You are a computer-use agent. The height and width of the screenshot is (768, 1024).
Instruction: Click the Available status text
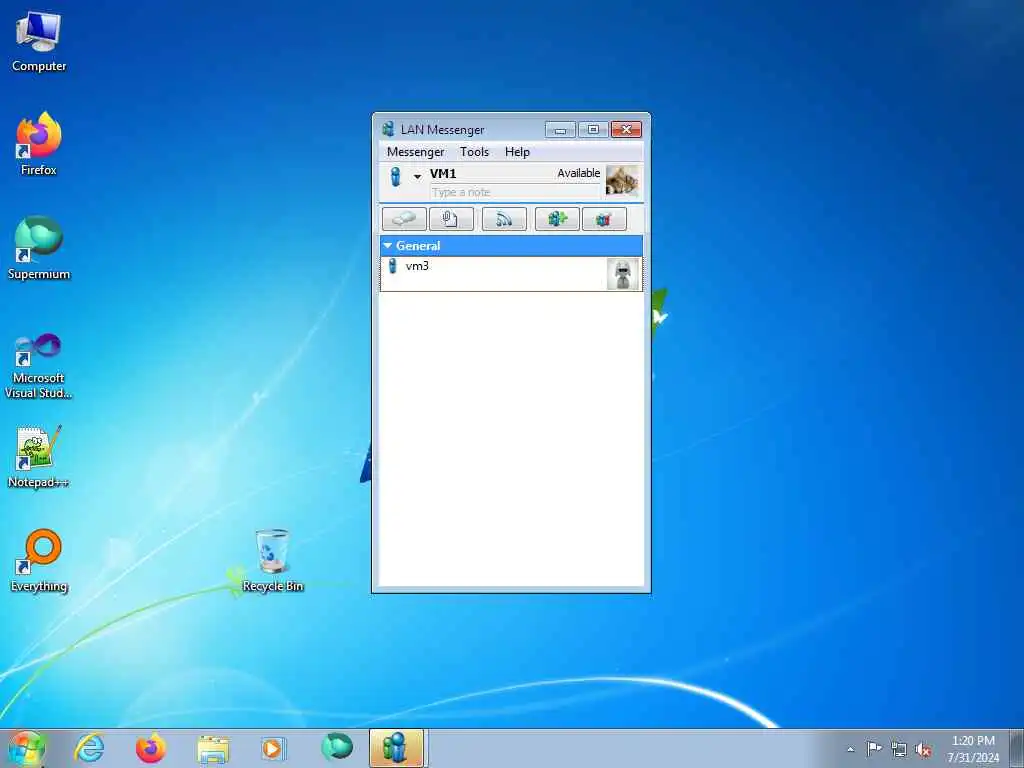click(x=579, y=173)
